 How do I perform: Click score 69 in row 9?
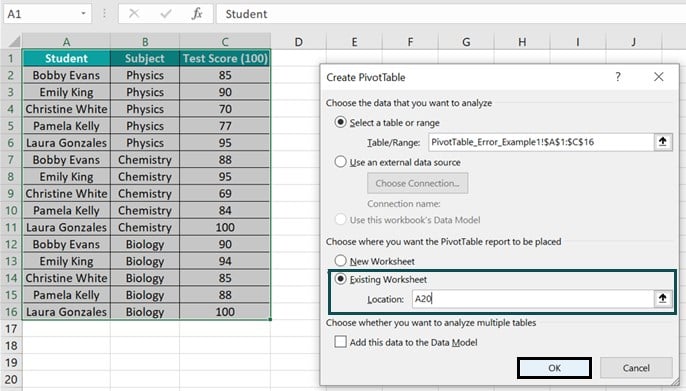(225, 194)
